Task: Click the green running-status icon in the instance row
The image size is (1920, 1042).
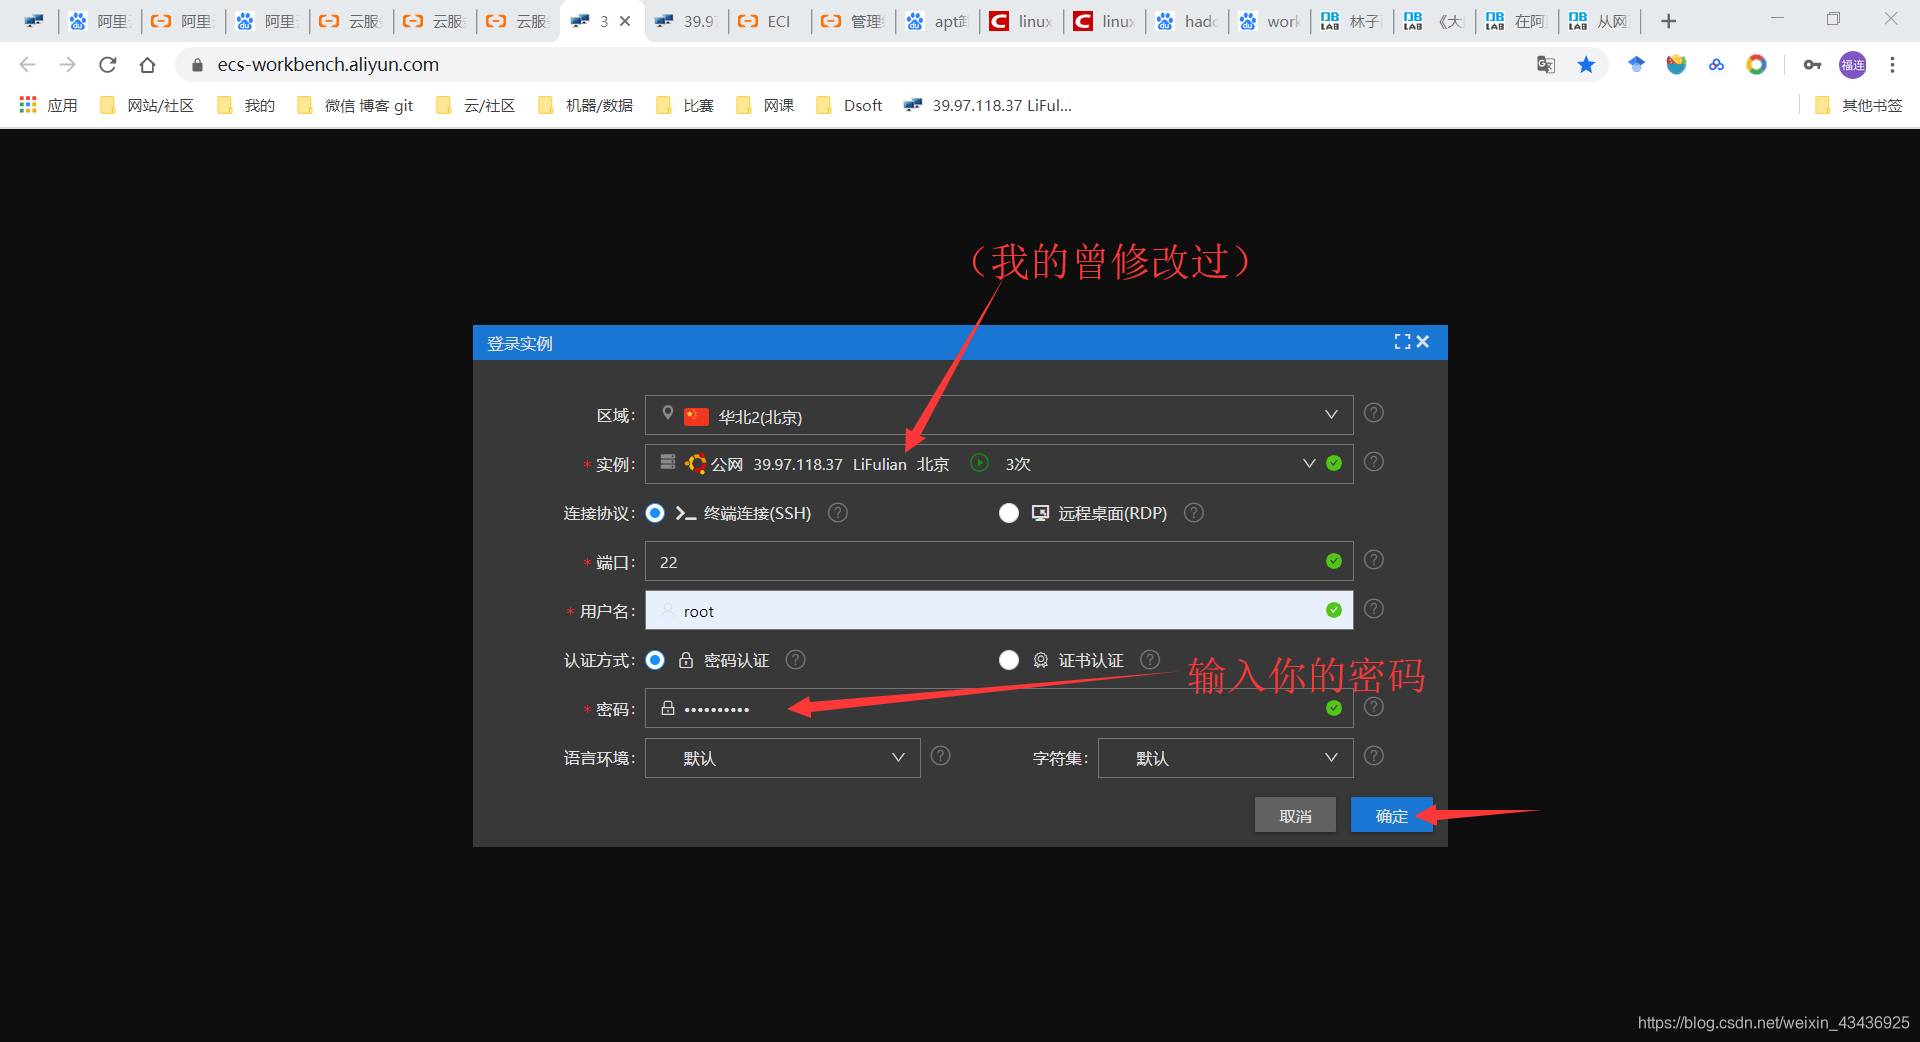Action: (x=980, y=463)
